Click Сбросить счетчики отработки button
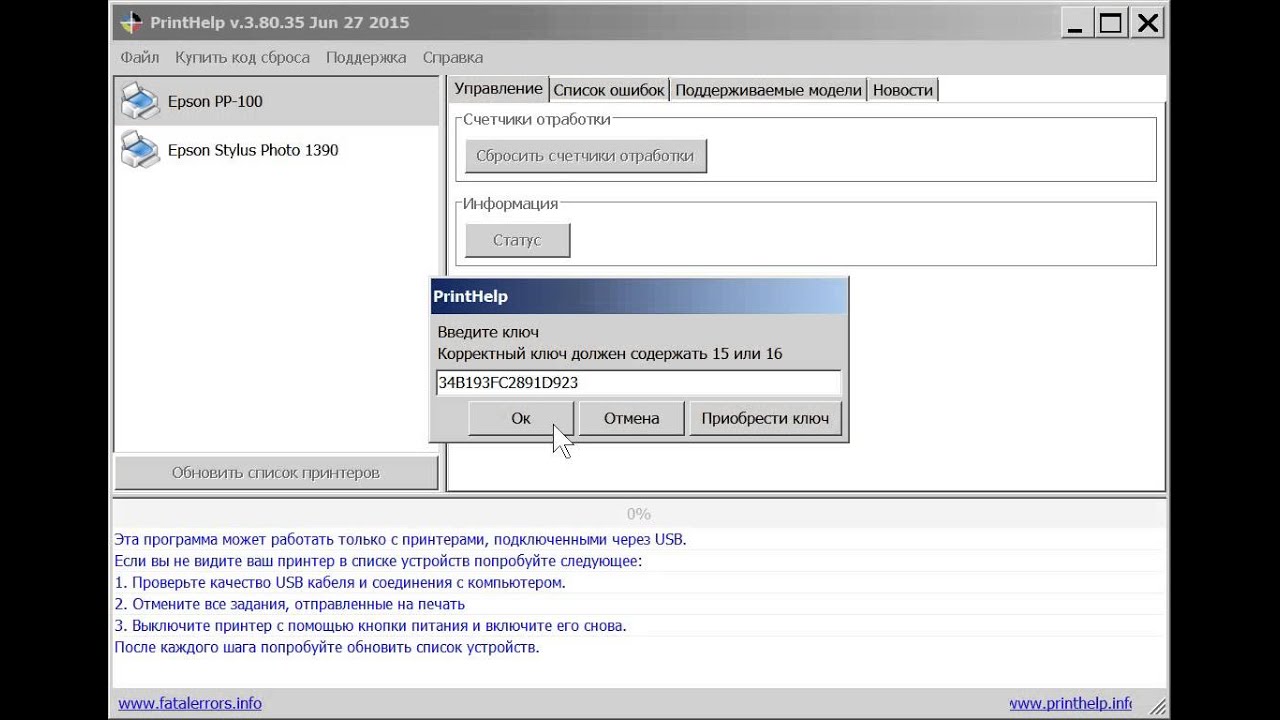This screenshot has width=1280, height=720. 585,156
